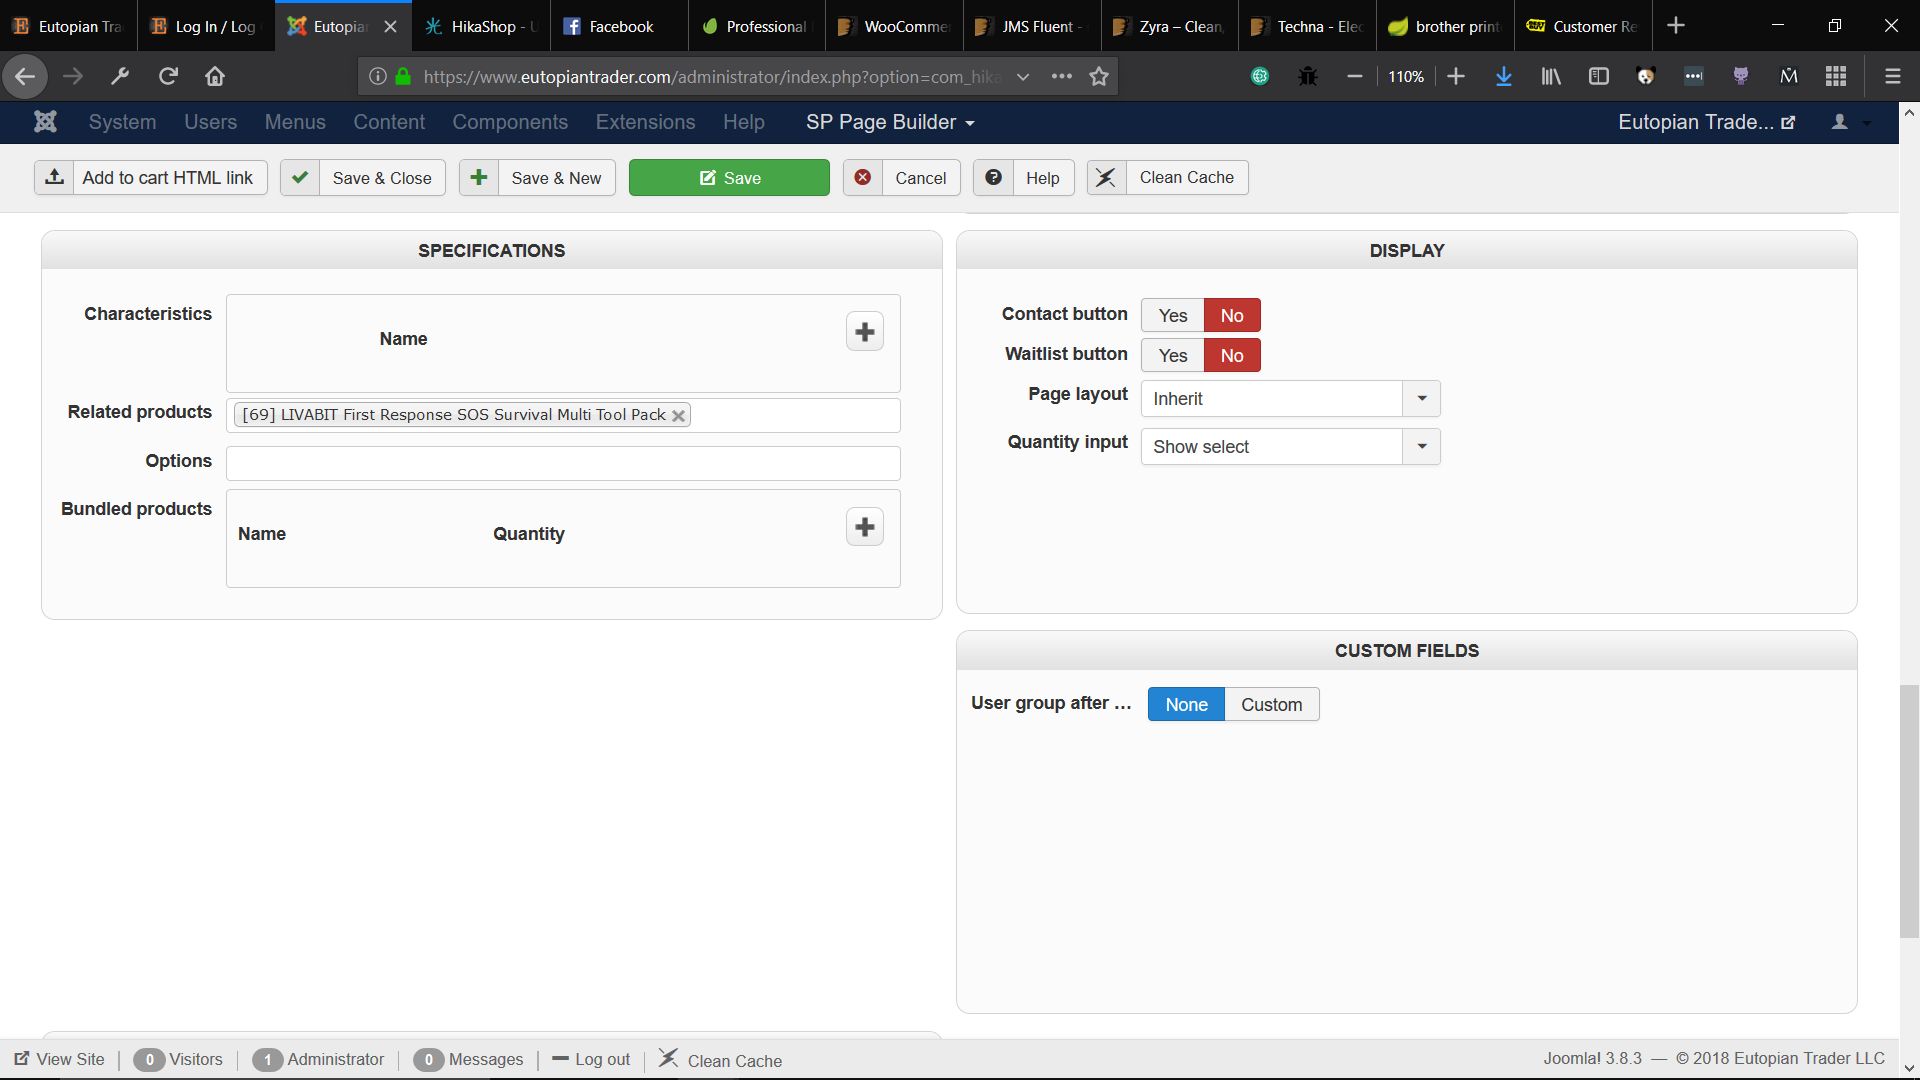Bookmark page with star icon

click(x=1099, y=76)
